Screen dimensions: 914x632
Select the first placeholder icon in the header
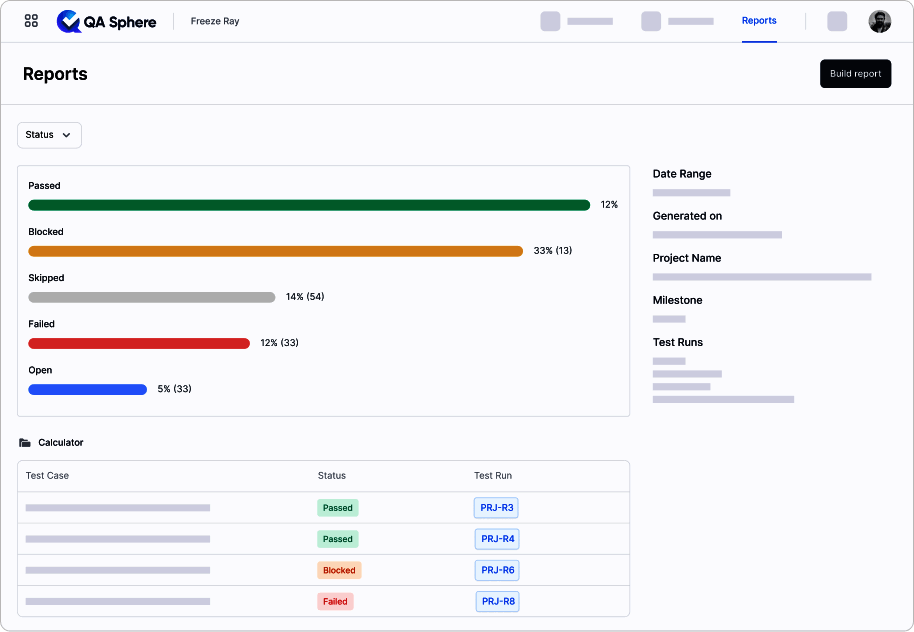point(550,20)
